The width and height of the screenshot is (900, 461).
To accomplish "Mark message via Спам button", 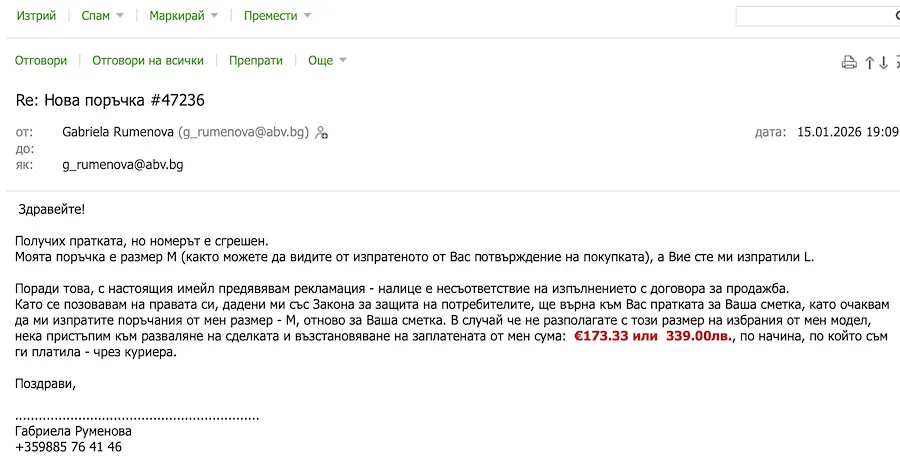I will tap(97, 16).
